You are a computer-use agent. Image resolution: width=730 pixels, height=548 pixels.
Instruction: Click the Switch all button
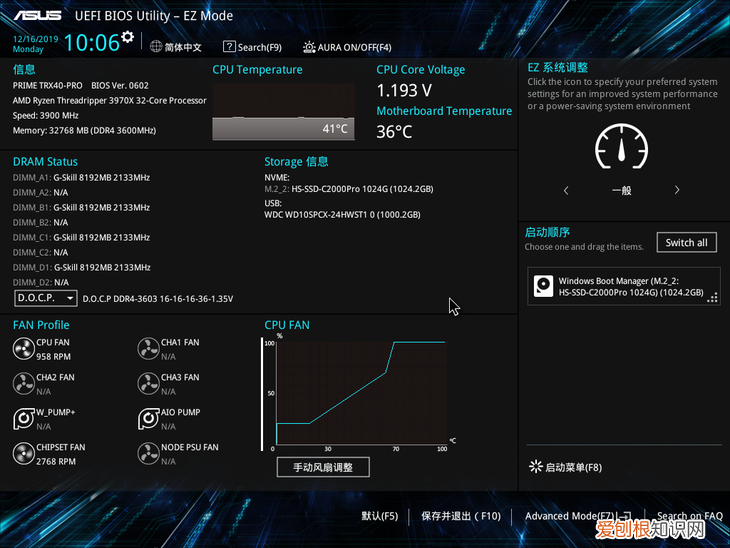(x=686, y=242)
